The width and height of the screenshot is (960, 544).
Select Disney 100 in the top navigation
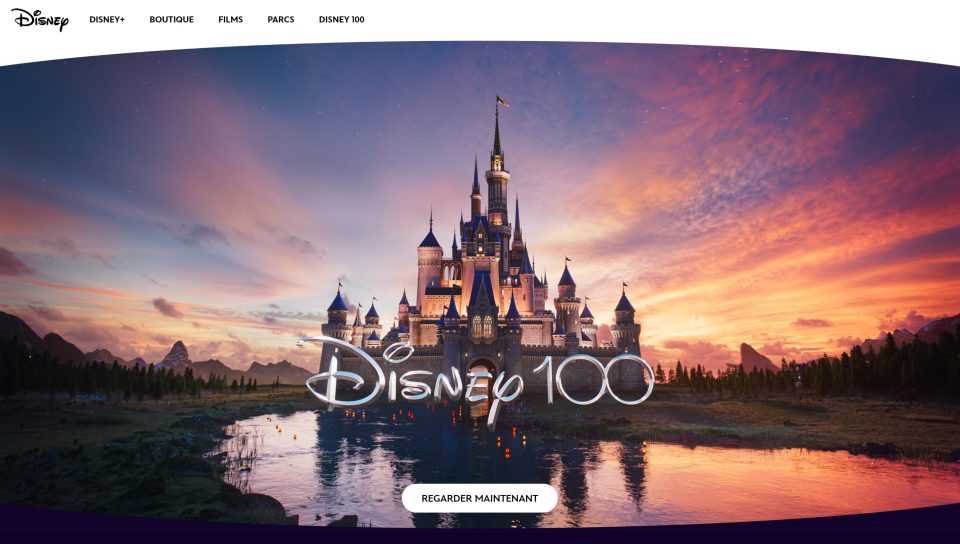coord(342,20)
